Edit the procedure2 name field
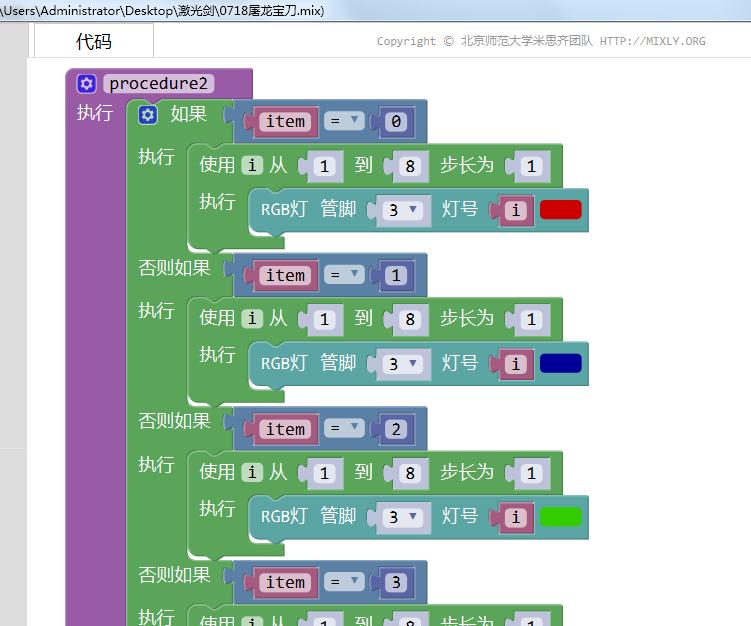The image size is (751, 626). point(159,84)
